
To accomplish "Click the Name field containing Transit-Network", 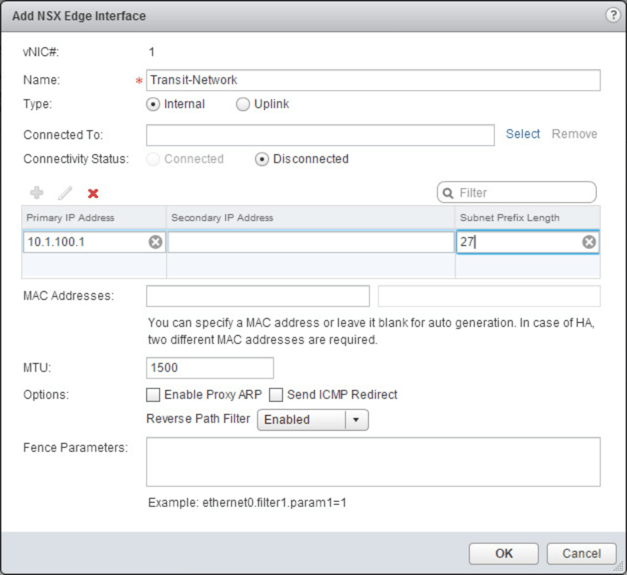I will [x=372, y=80].
